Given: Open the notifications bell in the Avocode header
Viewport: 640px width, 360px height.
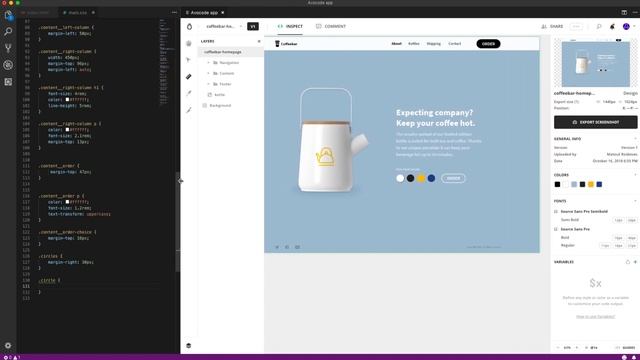Looking at the screenshot, I should click(x=612, y=27).
